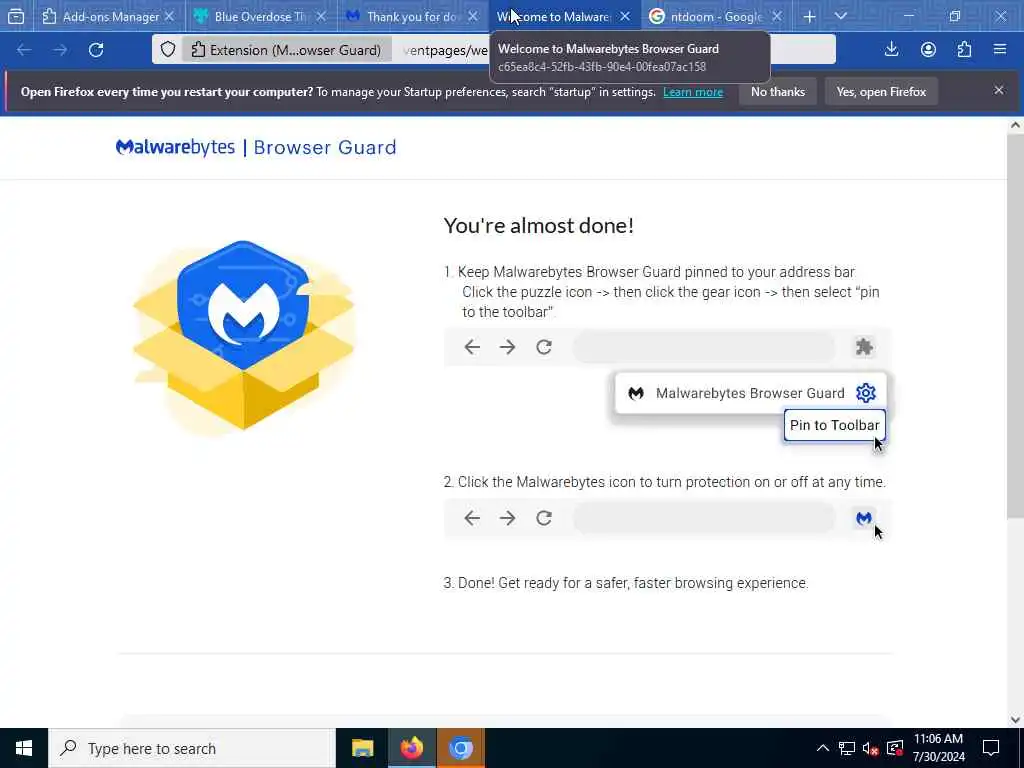Show hidden system tray icons
The image size is (1024, 768).
tap(823, 748)
